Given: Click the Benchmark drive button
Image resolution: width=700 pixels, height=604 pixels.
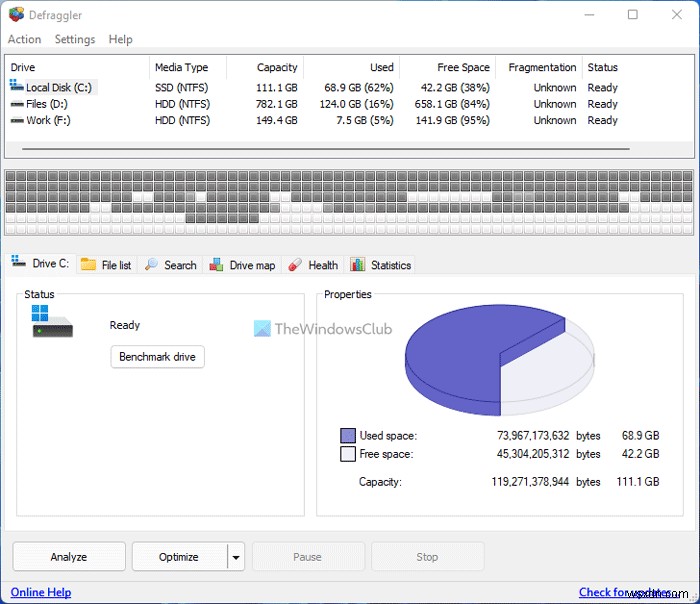Looking at the screenshot, I should tap(158, 357).
